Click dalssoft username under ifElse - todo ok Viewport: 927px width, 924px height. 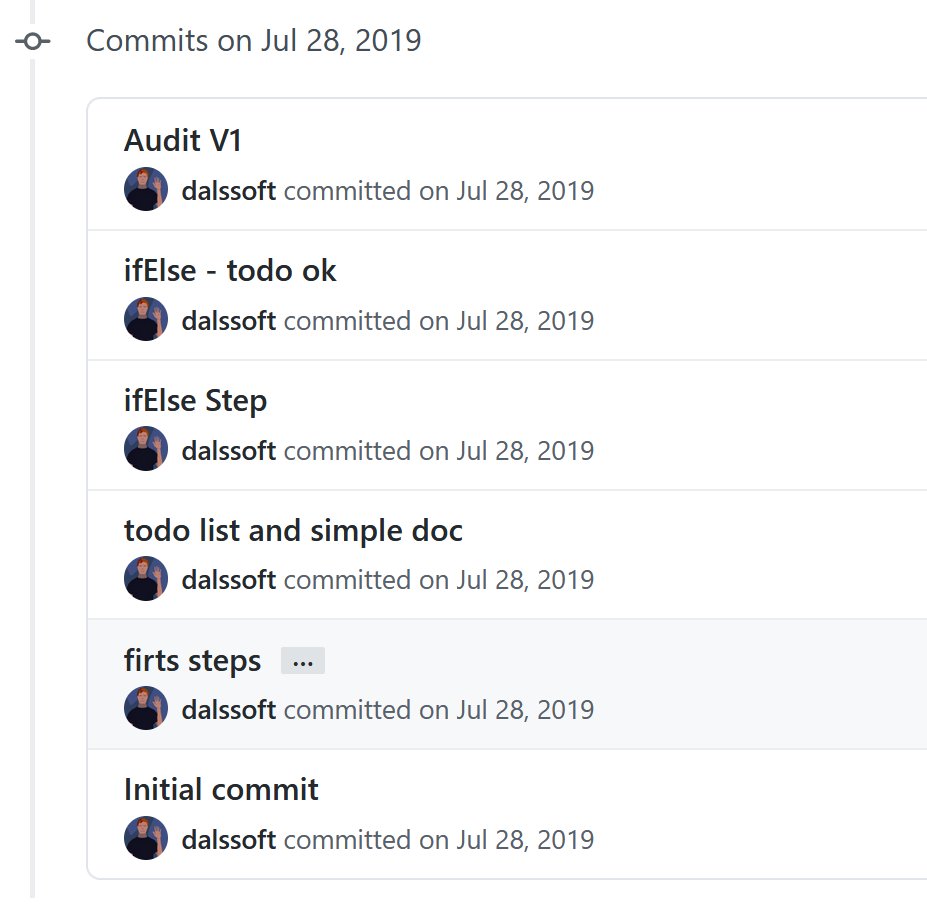[229, 321]
